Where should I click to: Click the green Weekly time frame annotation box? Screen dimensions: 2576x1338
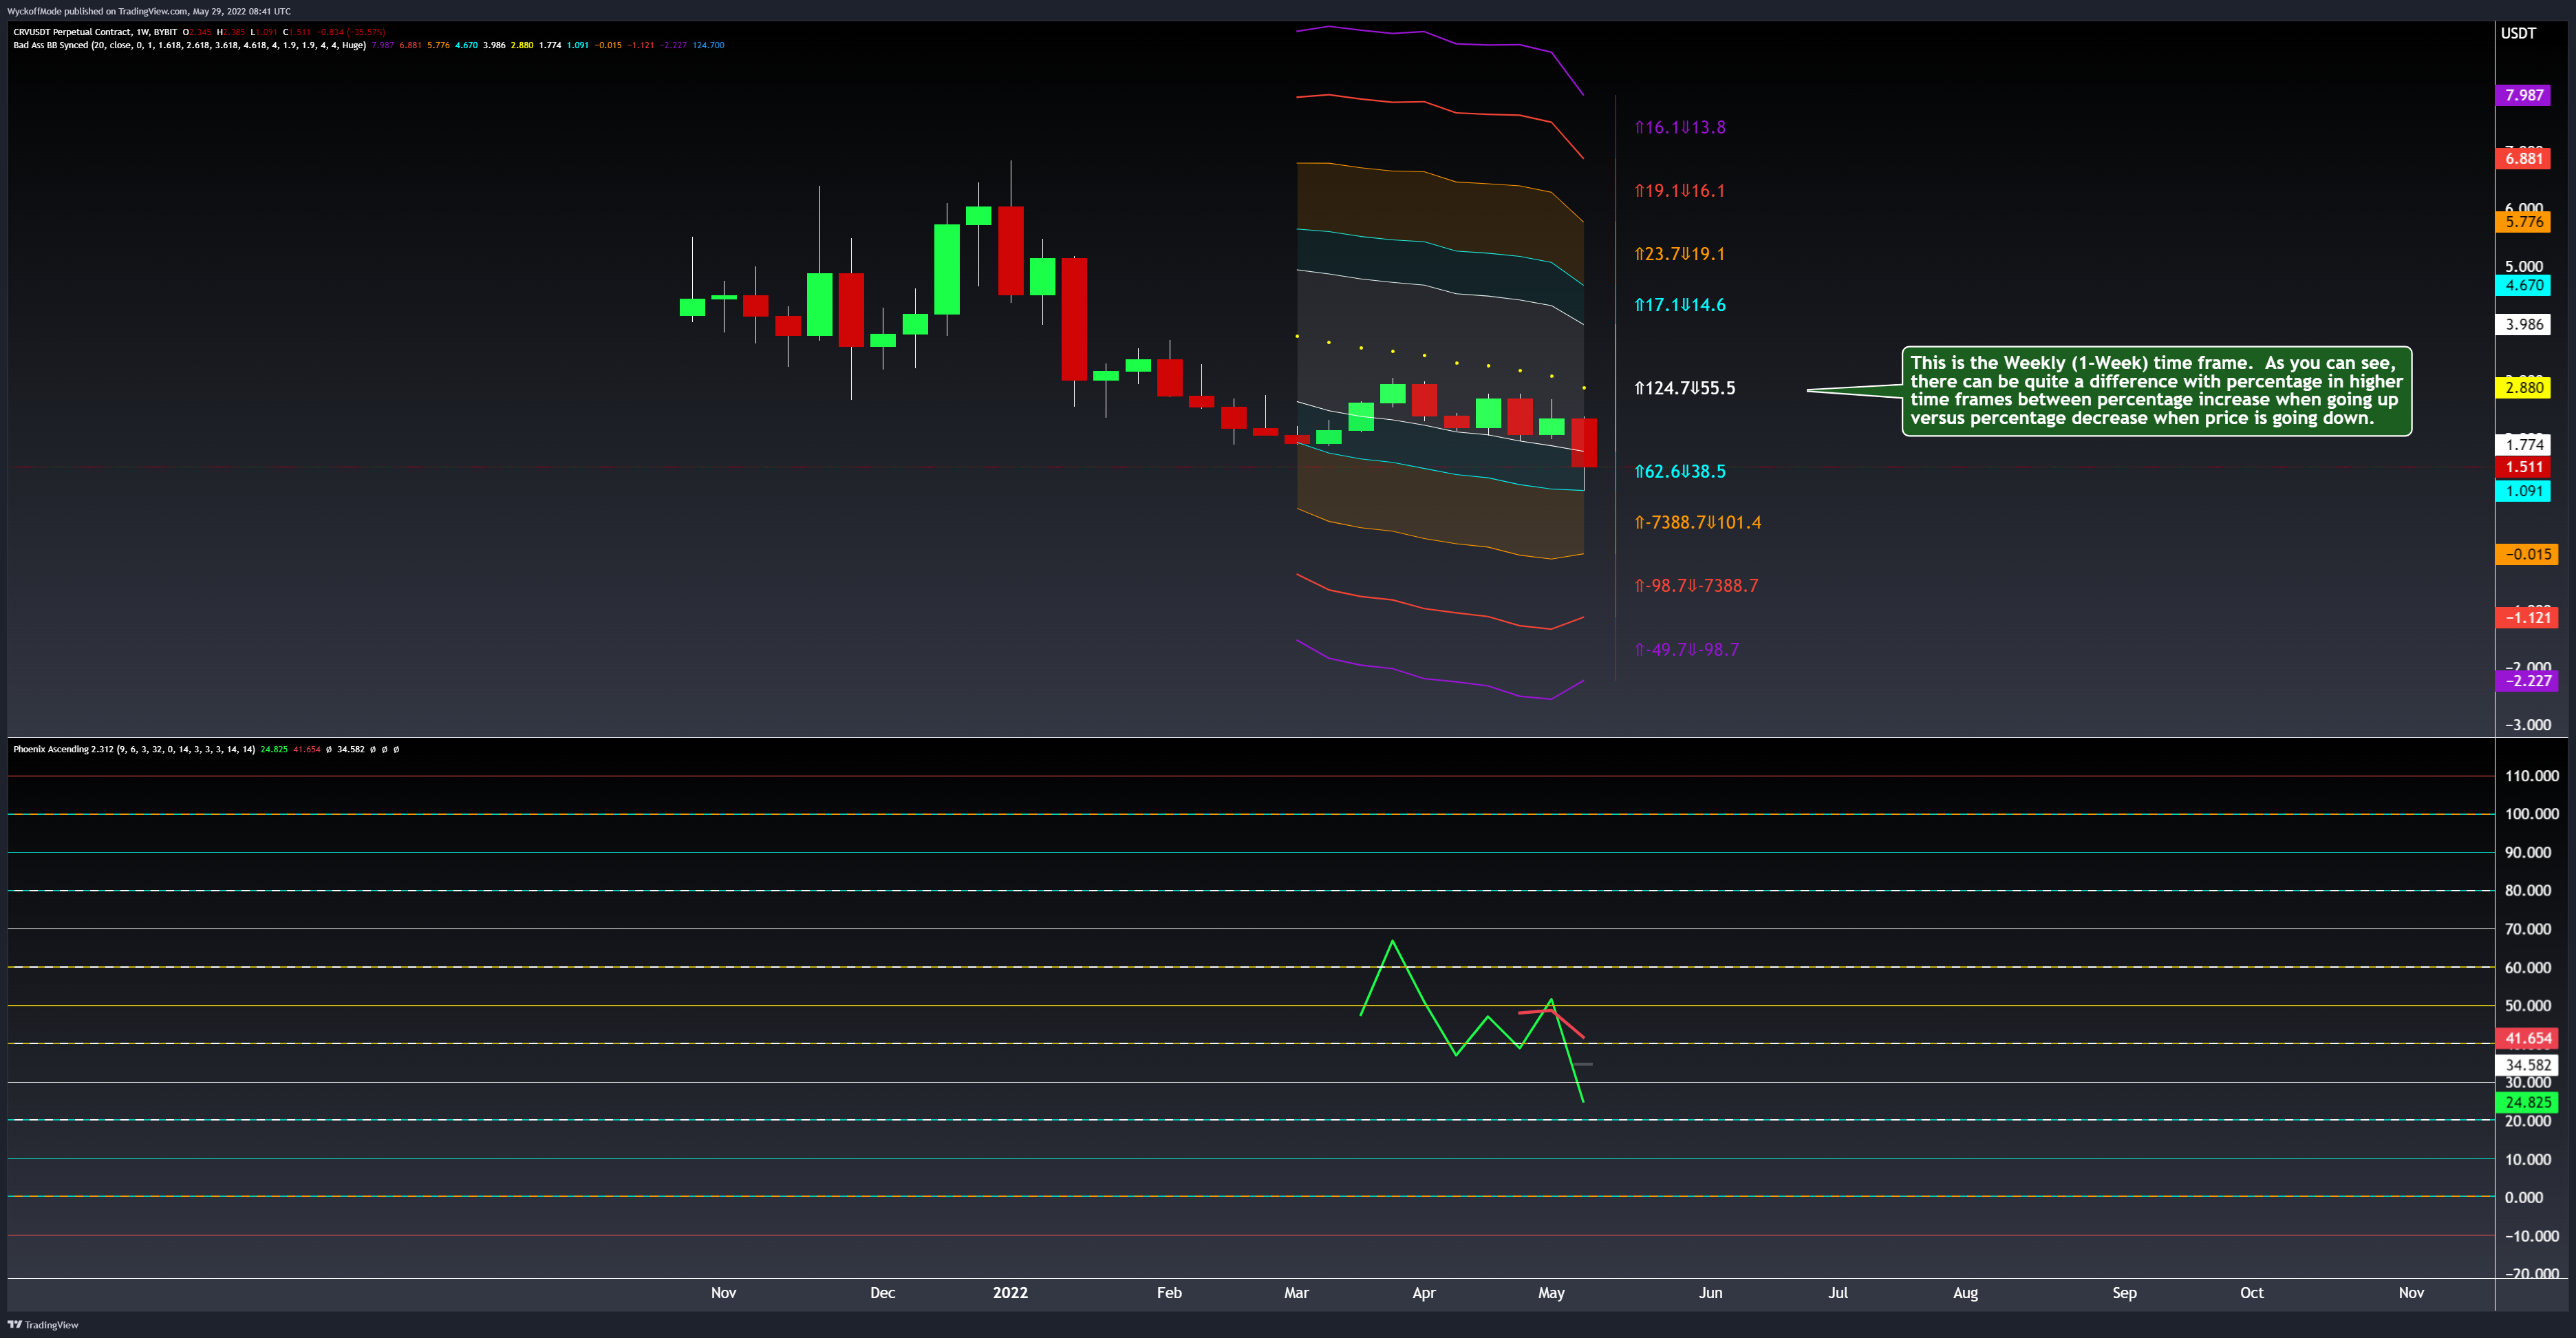(2156, 391)
